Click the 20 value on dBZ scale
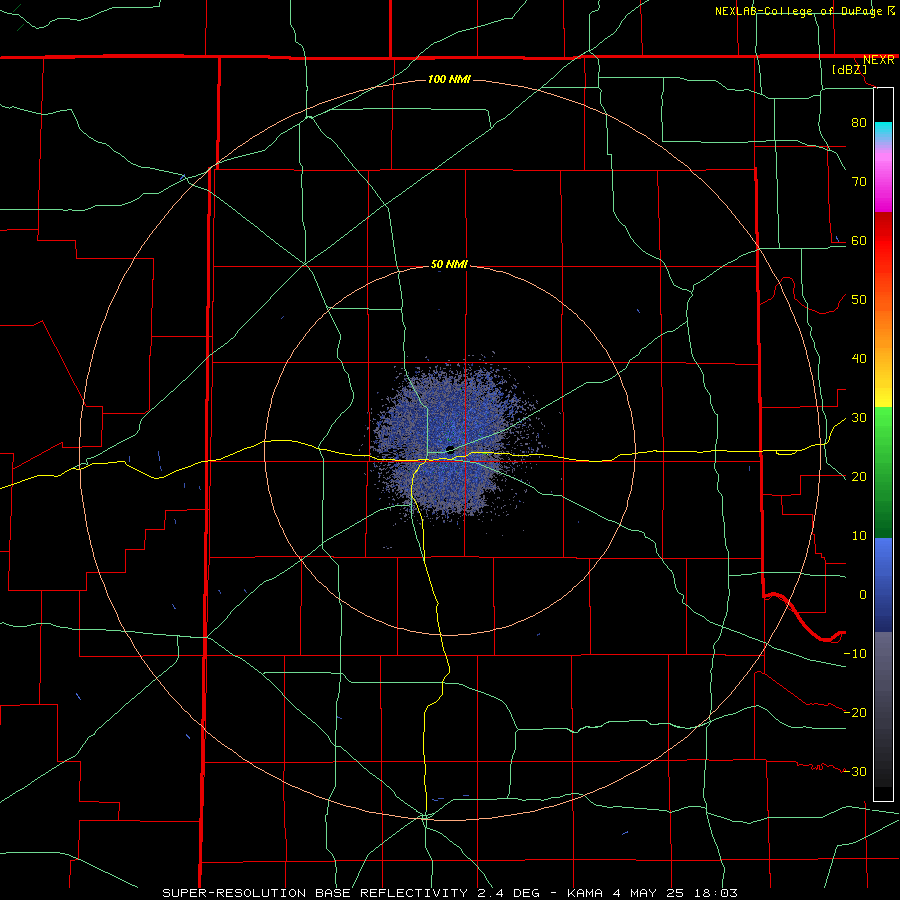 859,476
